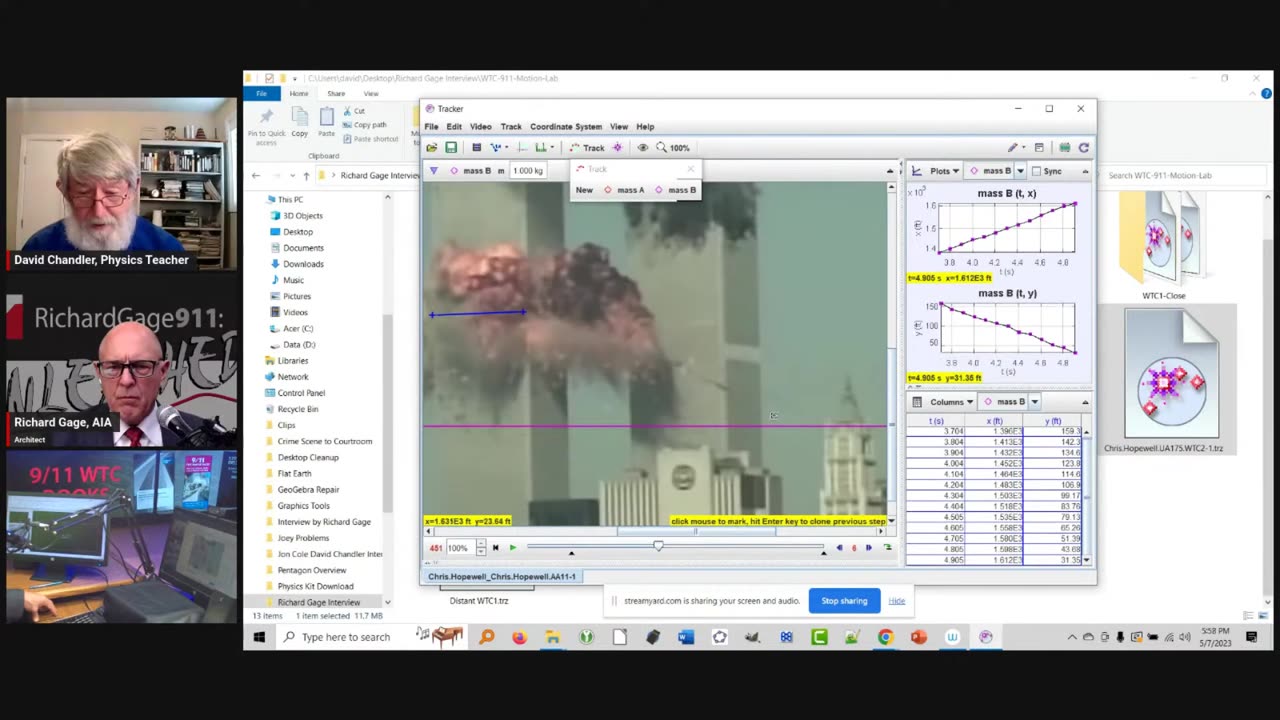This screenshot has height=720, width=1280.
Task: Click the play button in video player
Action: pos(513,548)
